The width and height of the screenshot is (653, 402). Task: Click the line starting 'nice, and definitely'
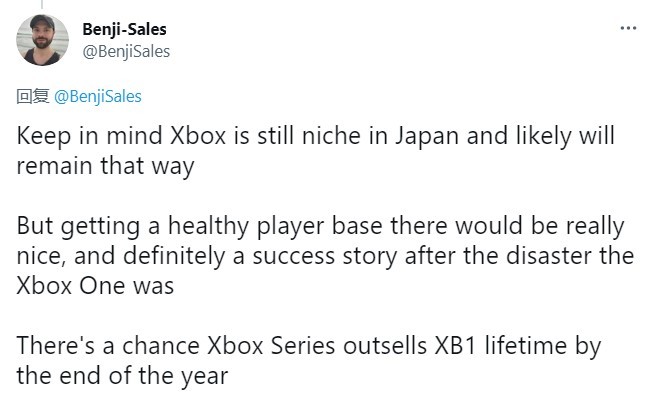tap(326, 255)
